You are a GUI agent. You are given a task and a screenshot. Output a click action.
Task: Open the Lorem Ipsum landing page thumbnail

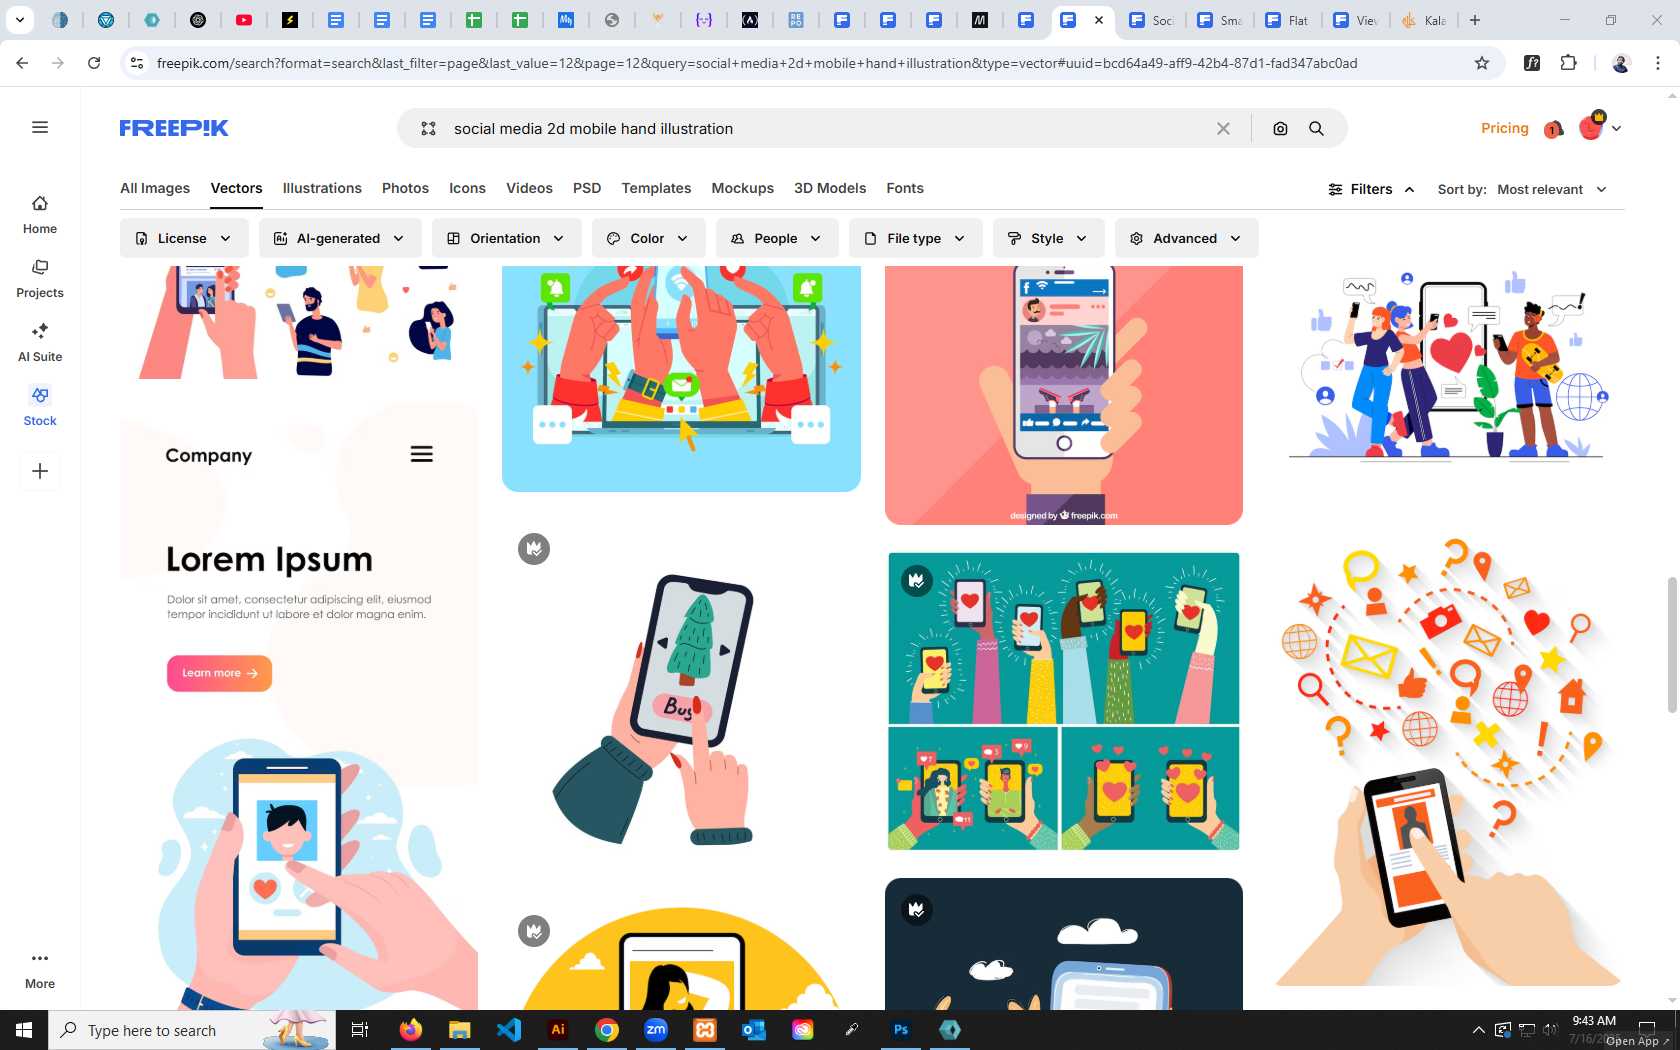click(x=299, y=706)
